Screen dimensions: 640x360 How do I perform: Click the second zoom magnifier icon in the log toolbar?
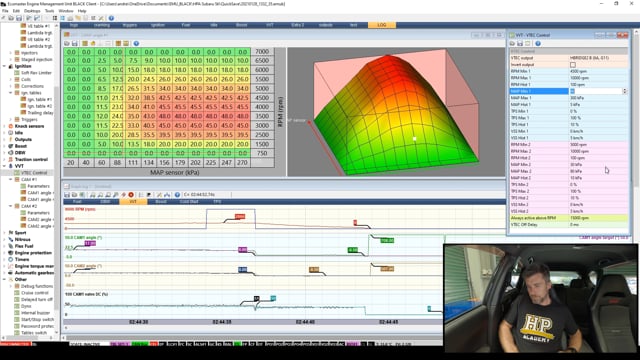(100, 195)
